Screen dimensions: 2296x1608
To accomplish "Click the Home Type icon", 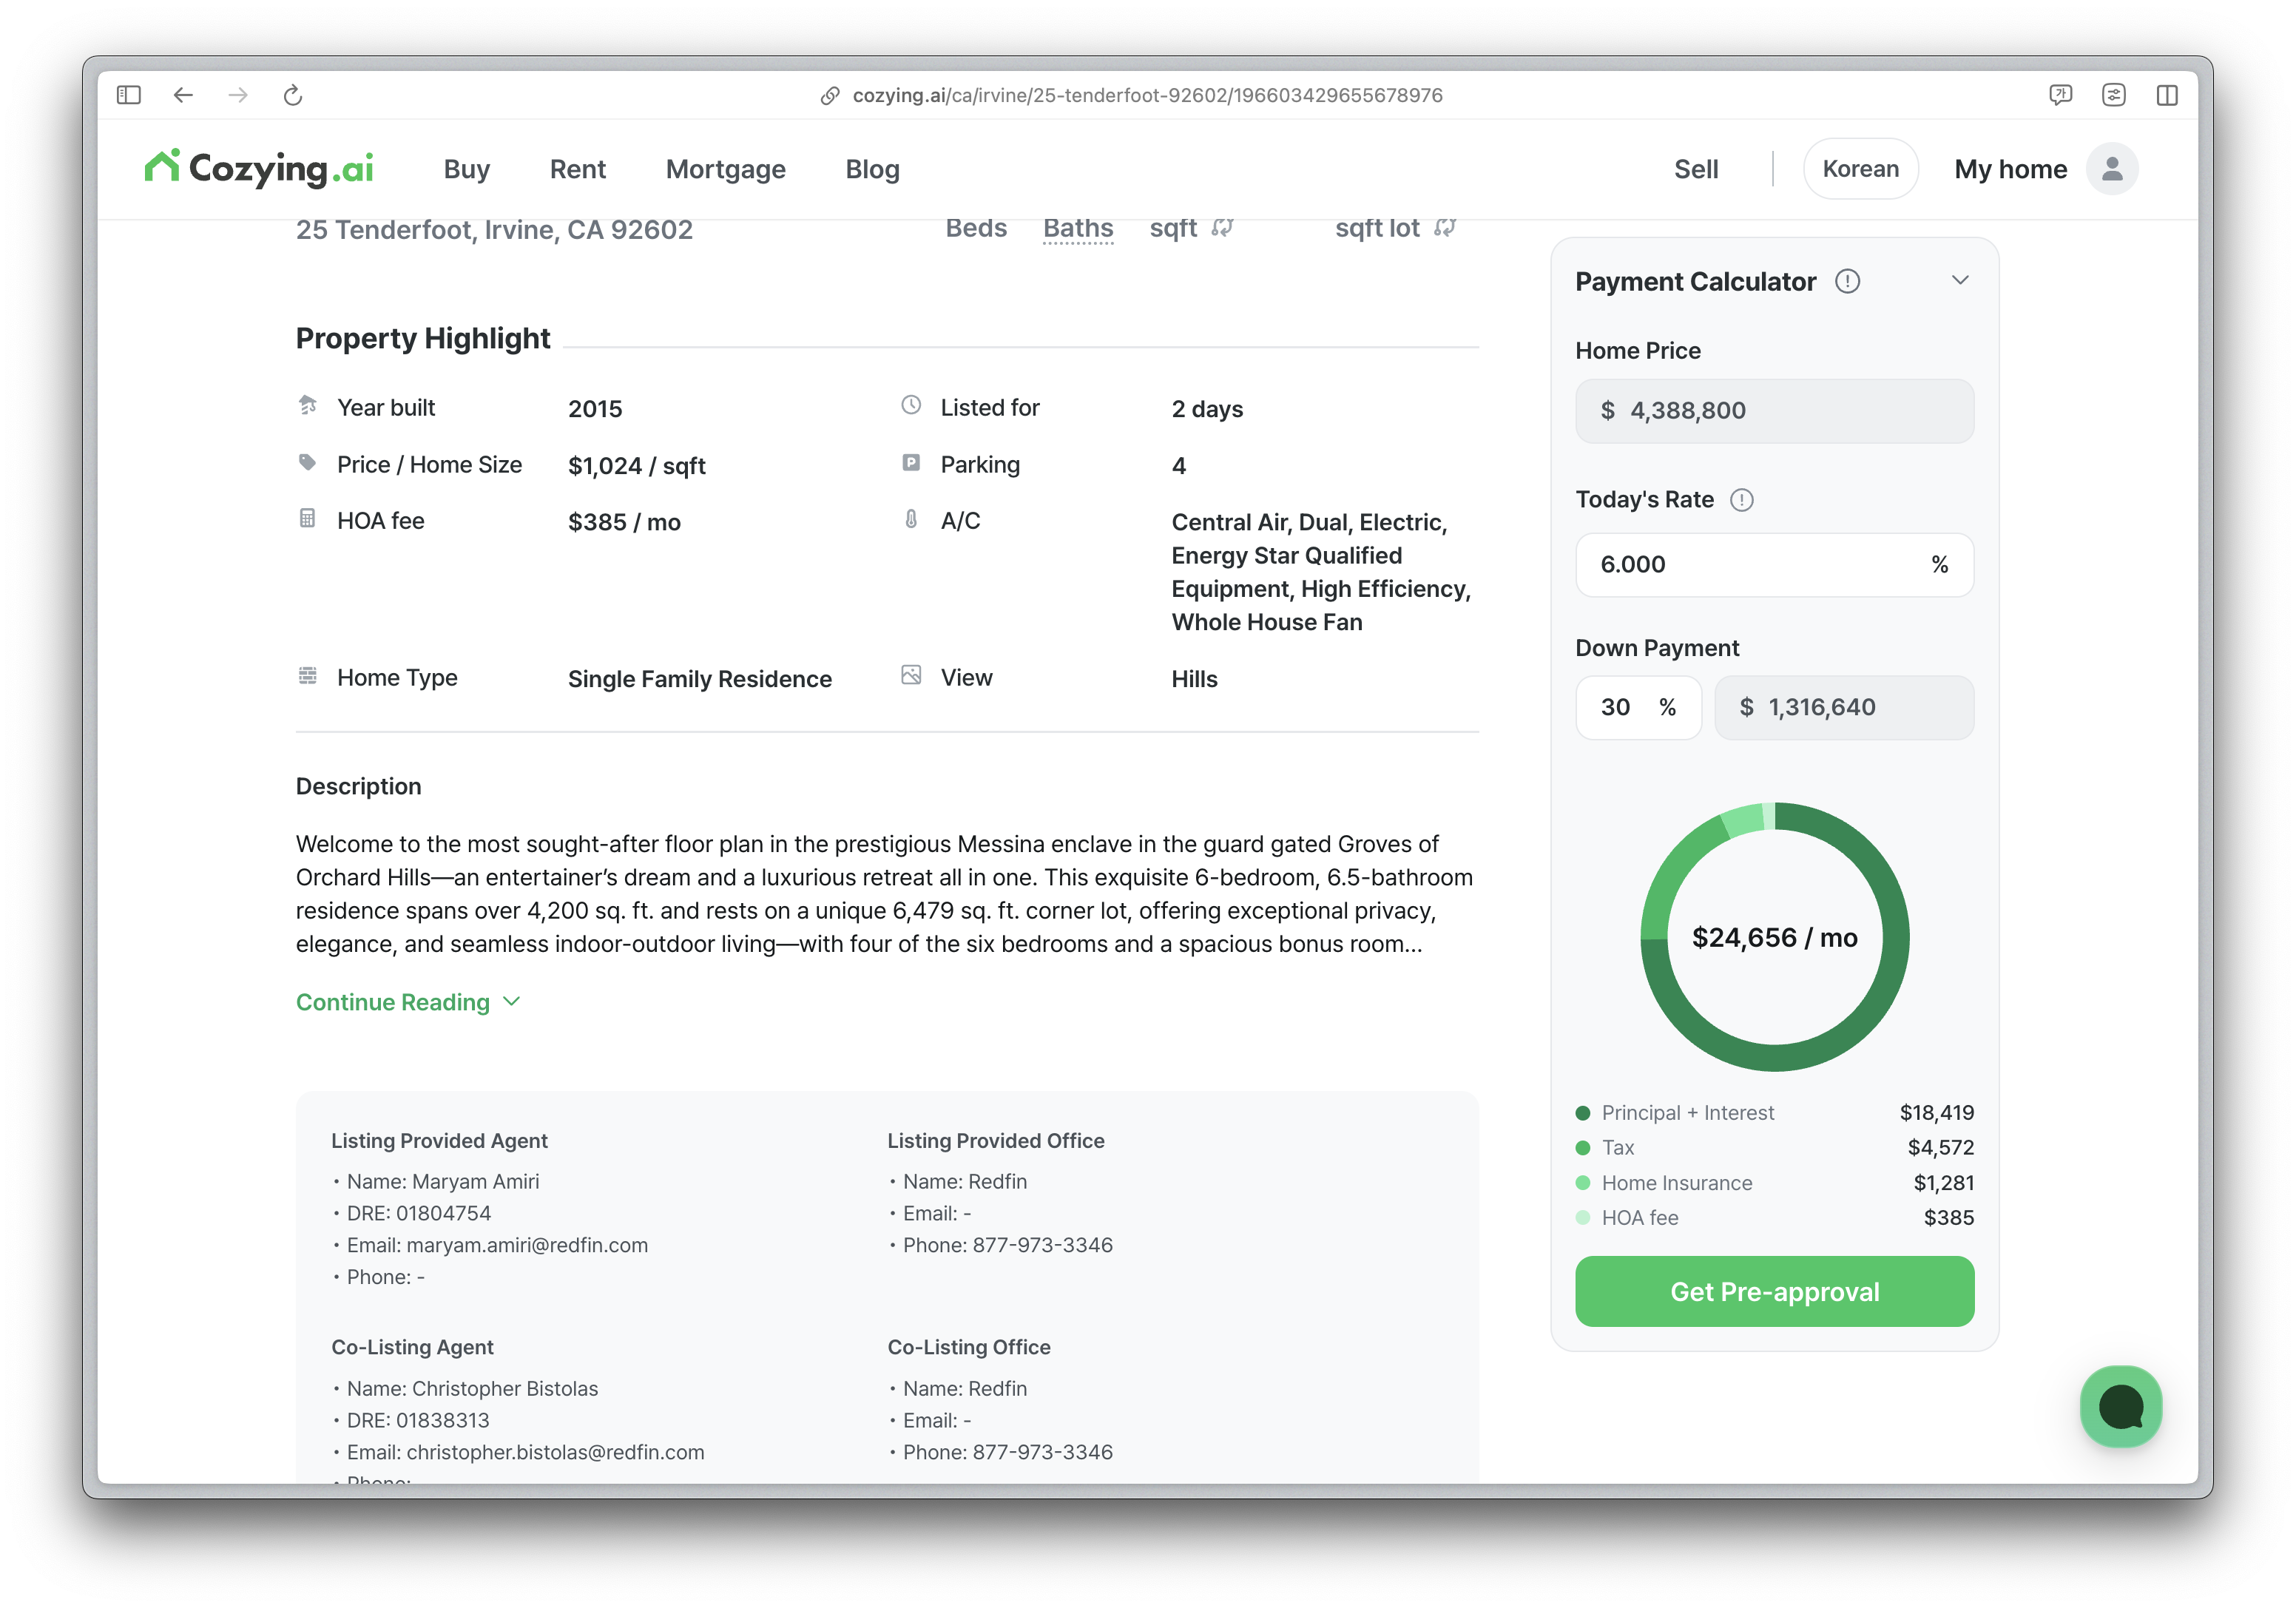I will click(x=308, y=675).
